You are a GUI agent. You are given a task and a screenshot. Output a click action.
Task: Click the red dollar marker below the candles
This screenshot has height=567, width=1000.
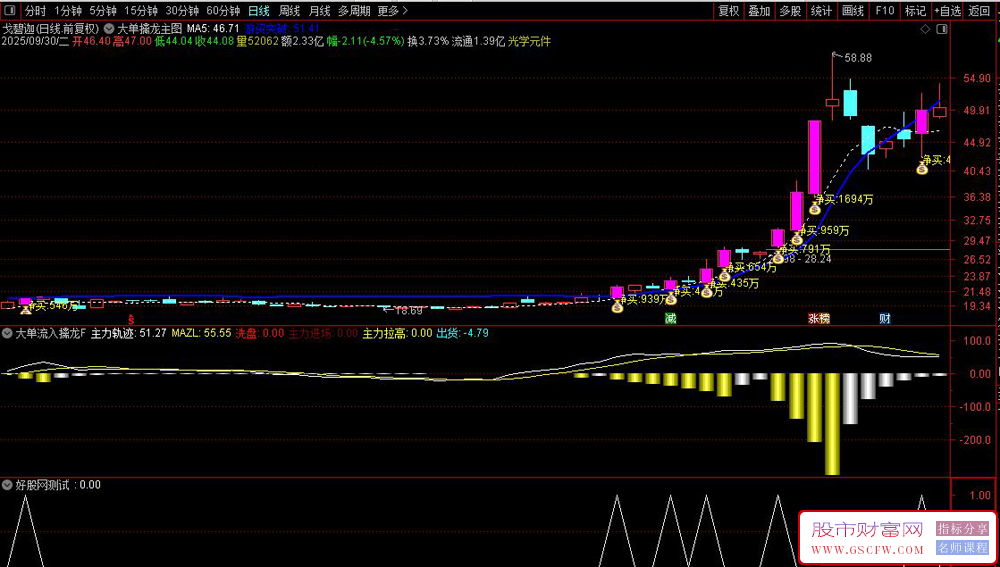coord(131,318)
